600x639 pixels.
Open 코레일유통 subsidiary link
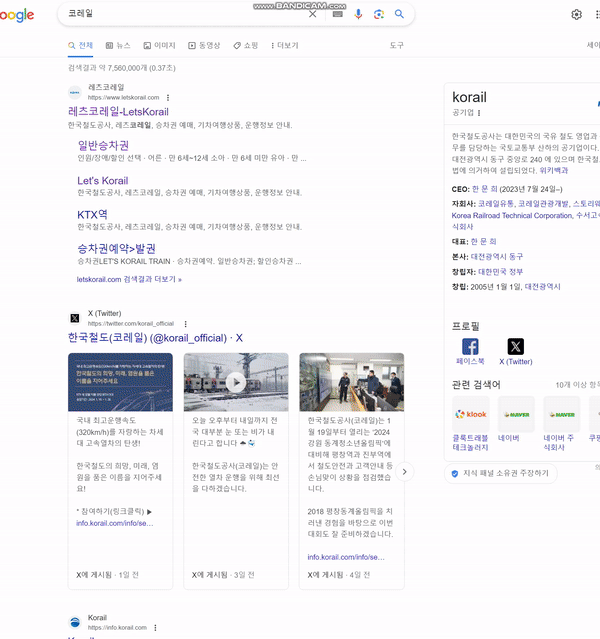(496, 203)
